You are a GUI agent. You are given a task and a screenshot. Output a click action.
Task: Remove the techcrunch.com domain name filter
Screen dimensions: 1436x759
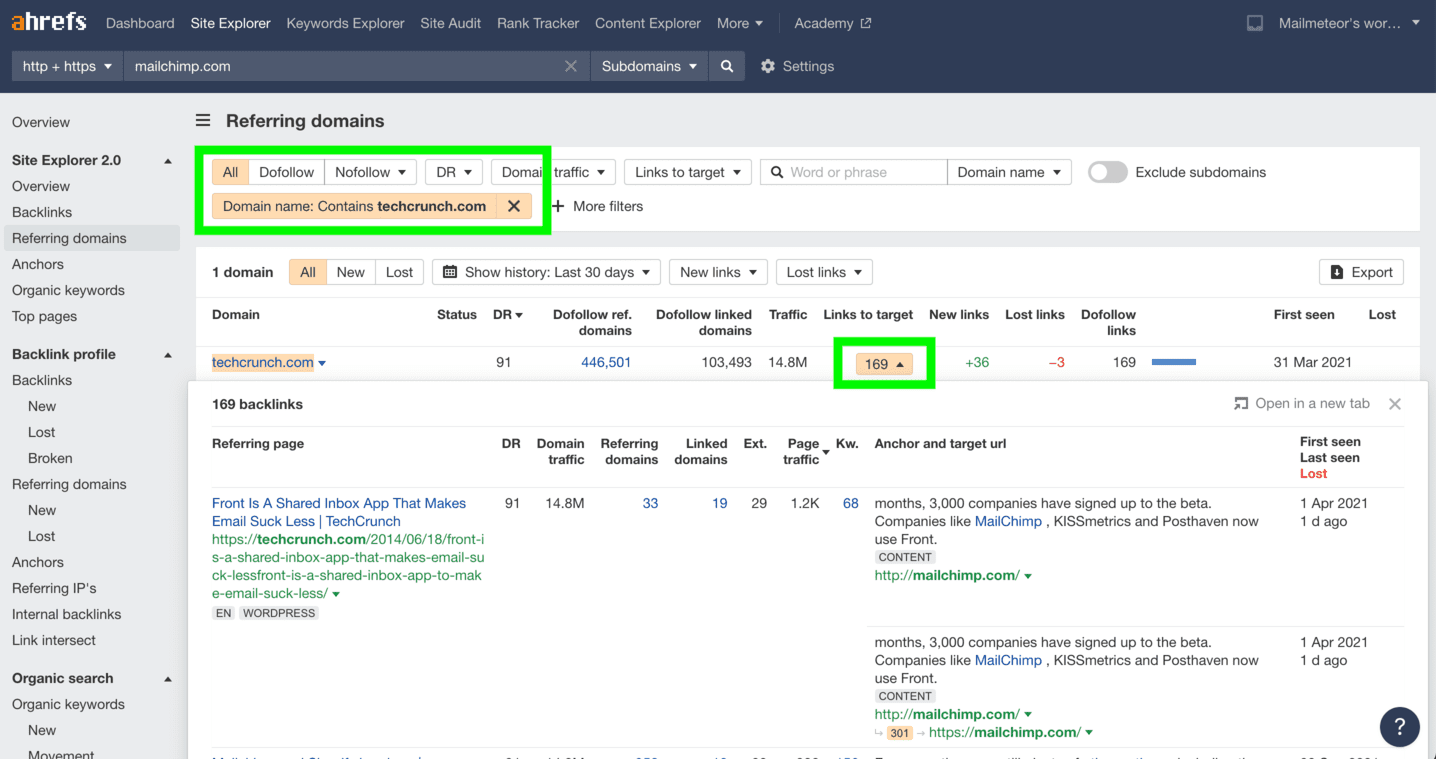pyautogui.click(x=513, y=206)
